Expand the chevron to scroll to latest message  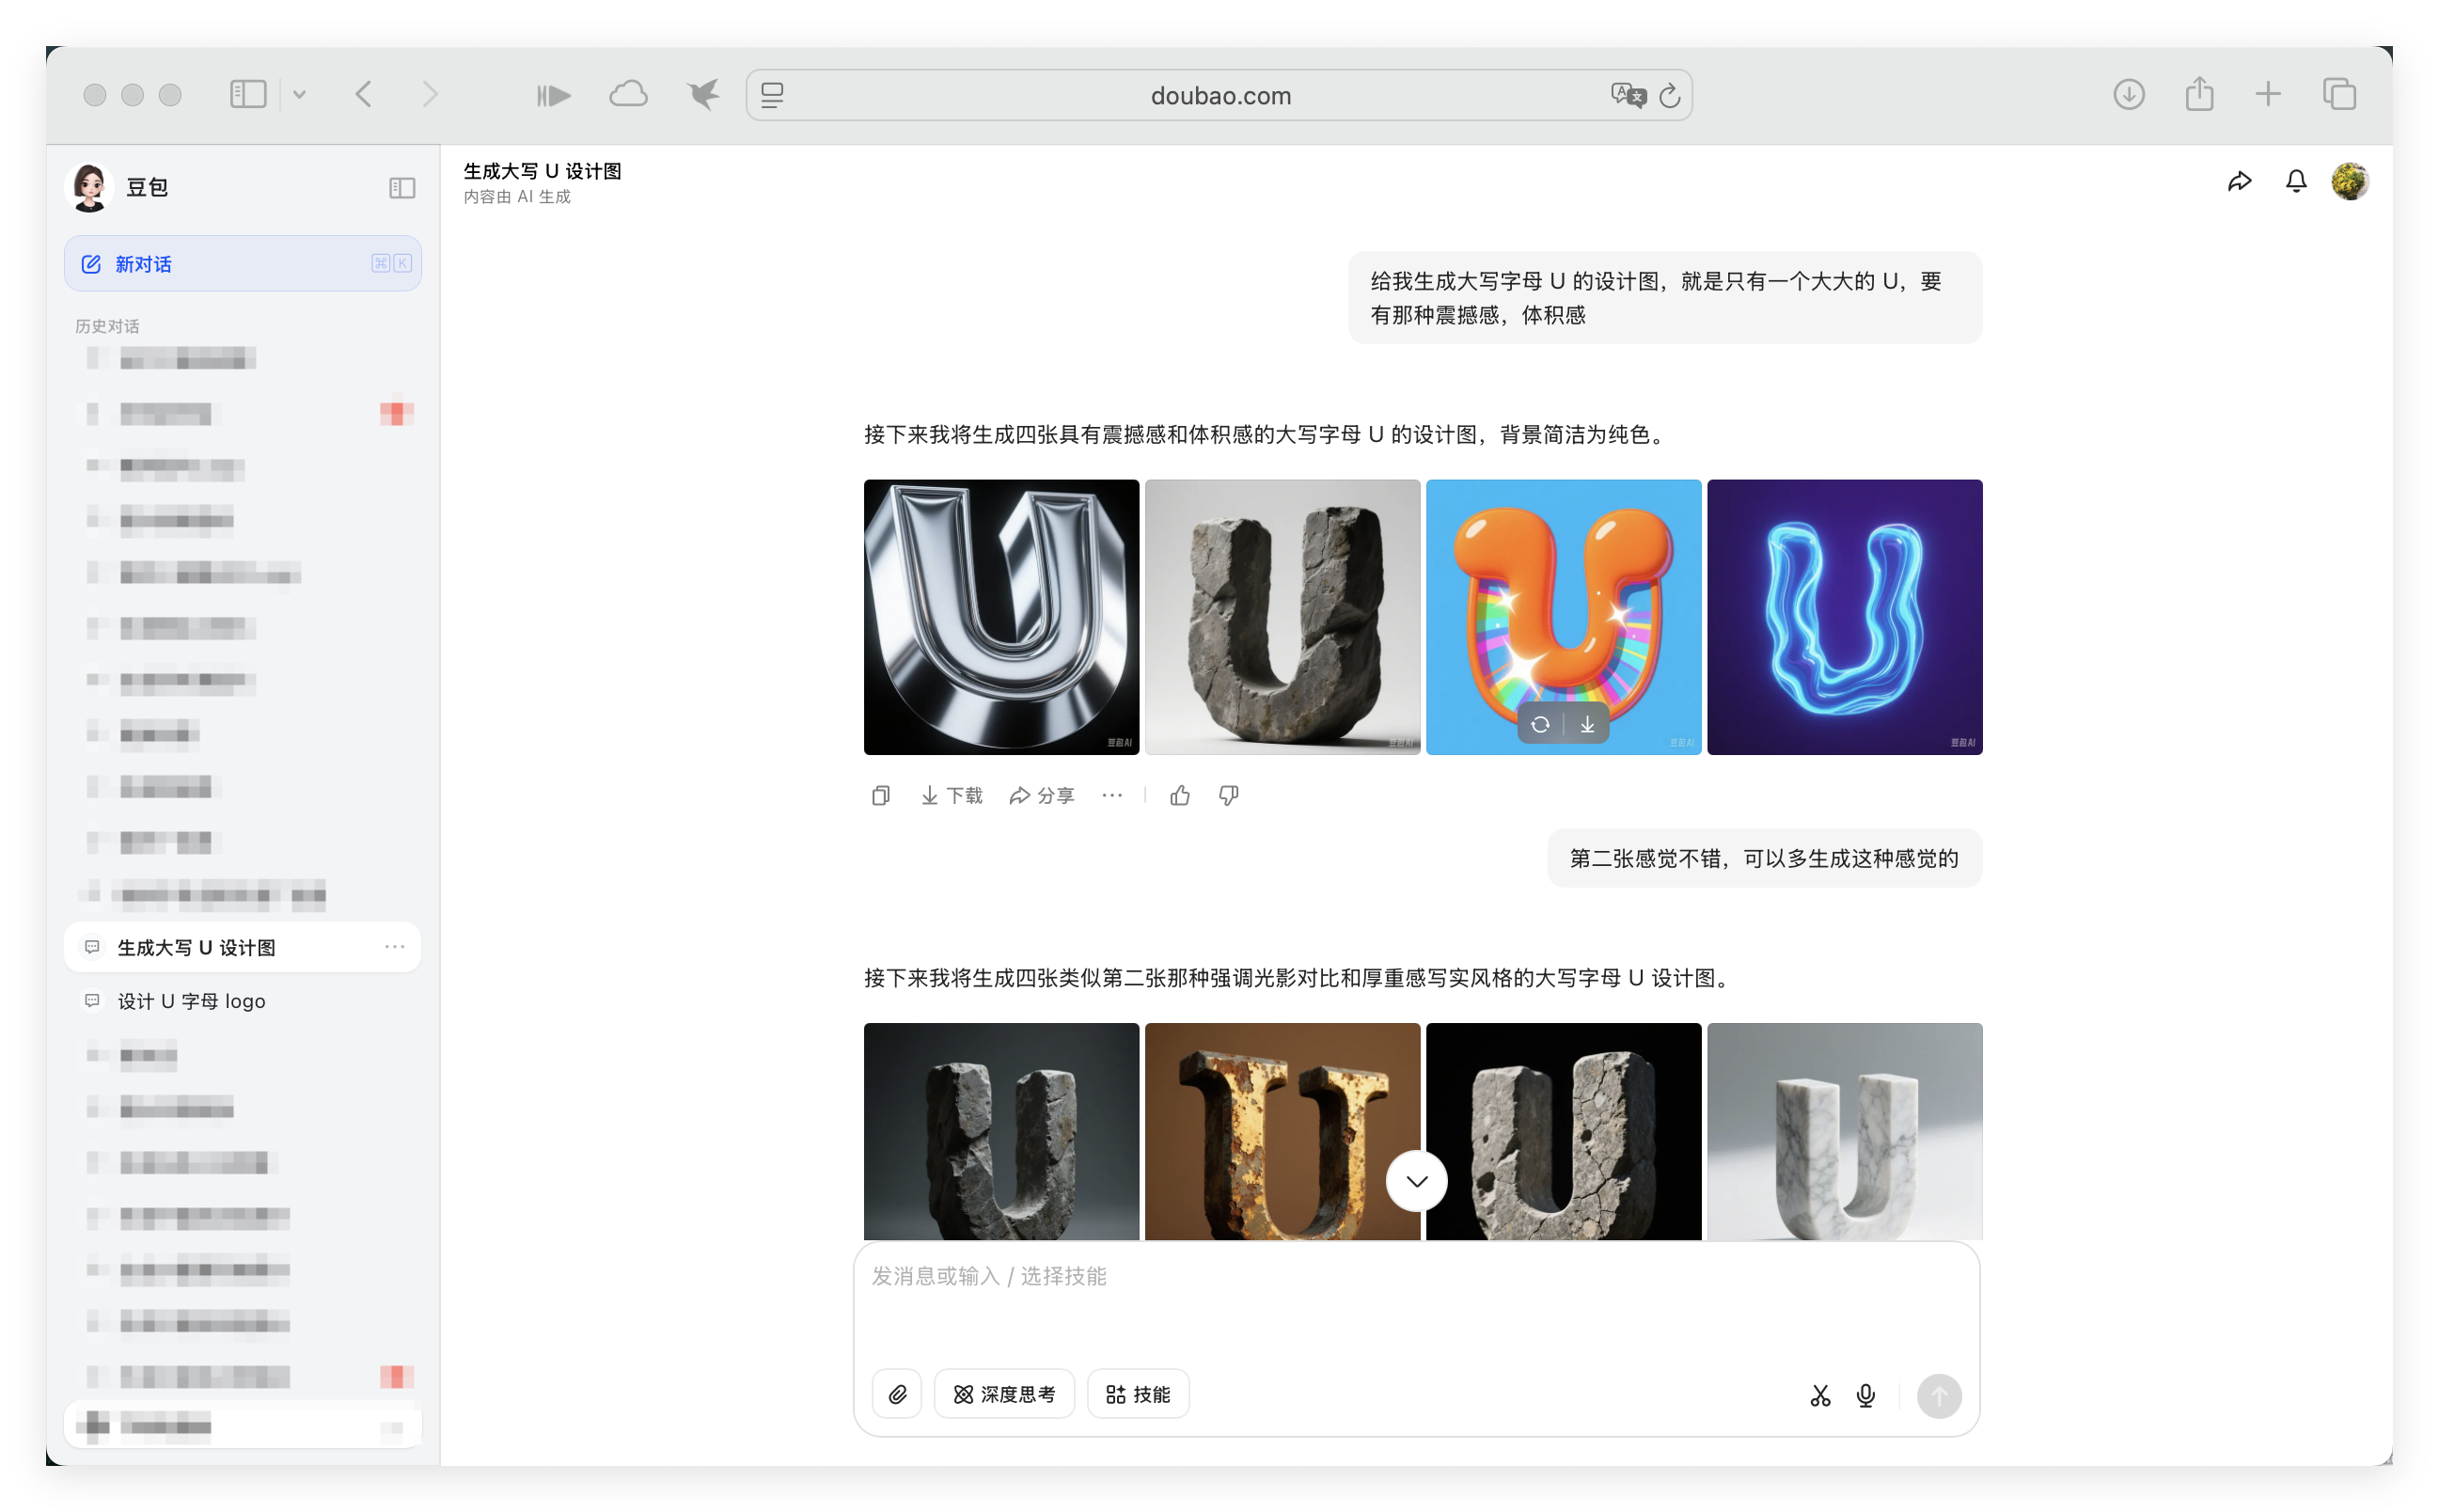coord(1415,1180)
